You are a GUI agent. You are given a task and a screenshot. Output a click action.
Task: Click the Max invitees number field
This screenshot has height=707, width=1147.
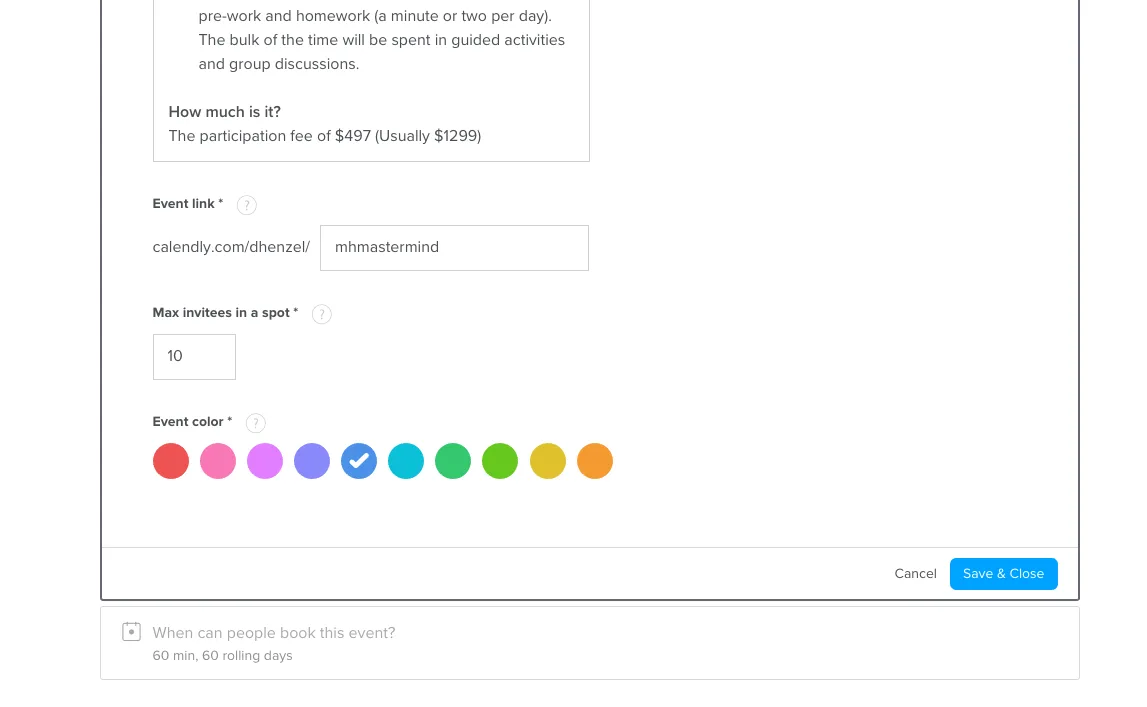pyautogui.click(x=194, y=357)
